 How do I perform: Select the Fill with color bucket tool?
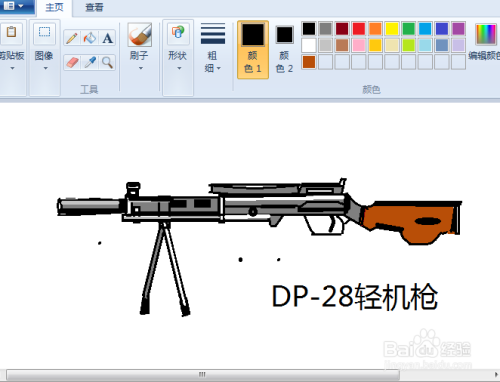click(x=90, y=38)
